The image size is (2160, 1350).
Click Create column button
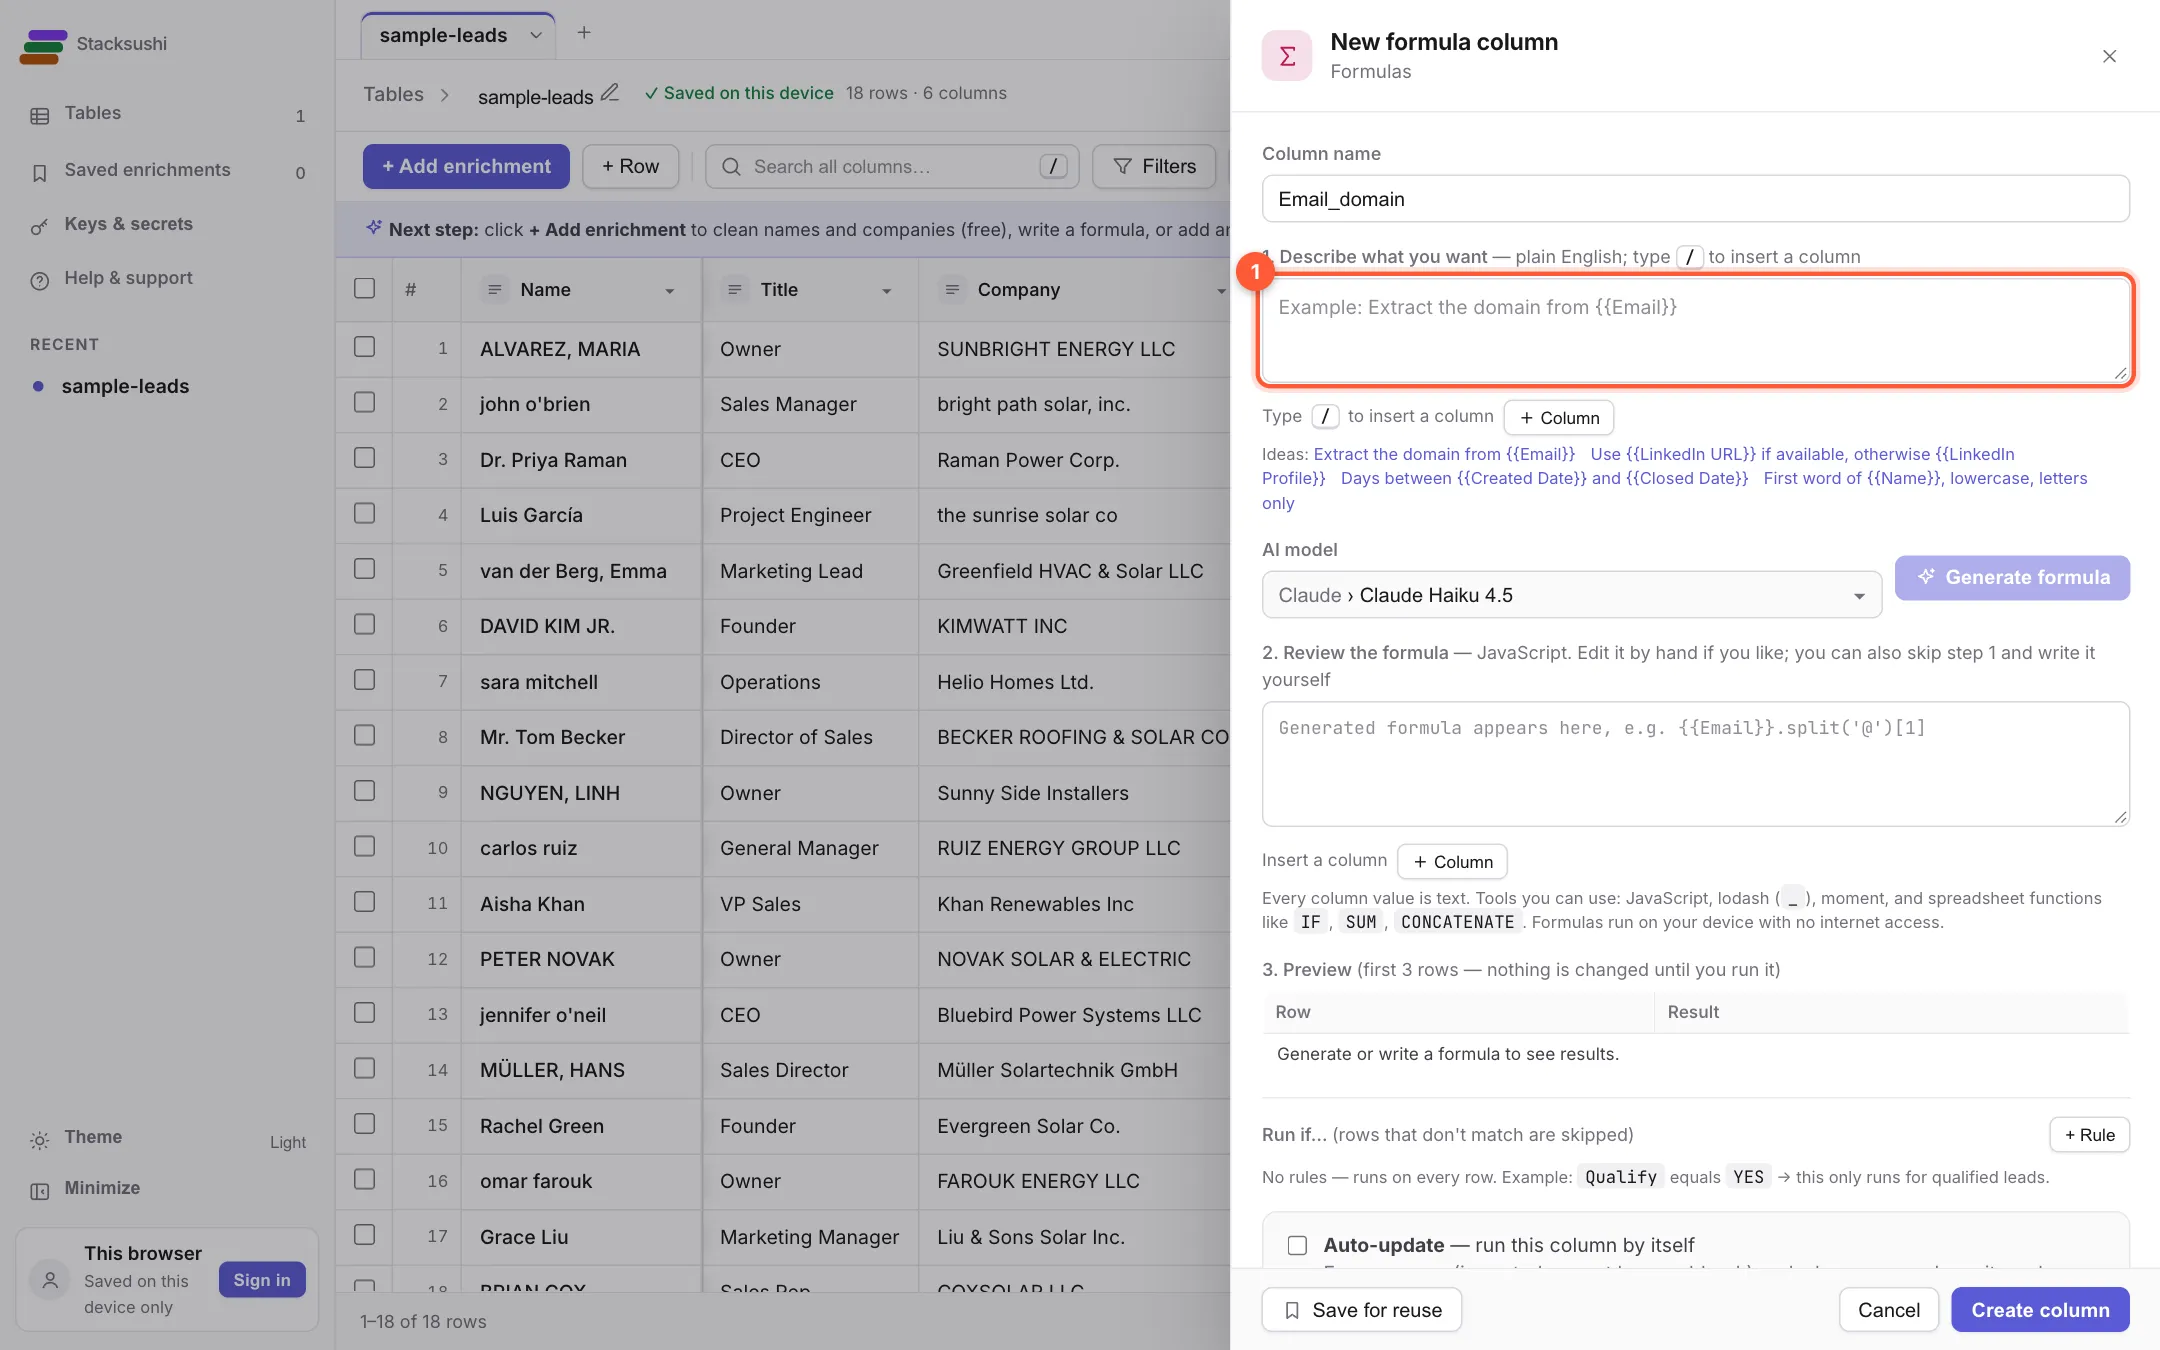(x=2040, y=1310)
